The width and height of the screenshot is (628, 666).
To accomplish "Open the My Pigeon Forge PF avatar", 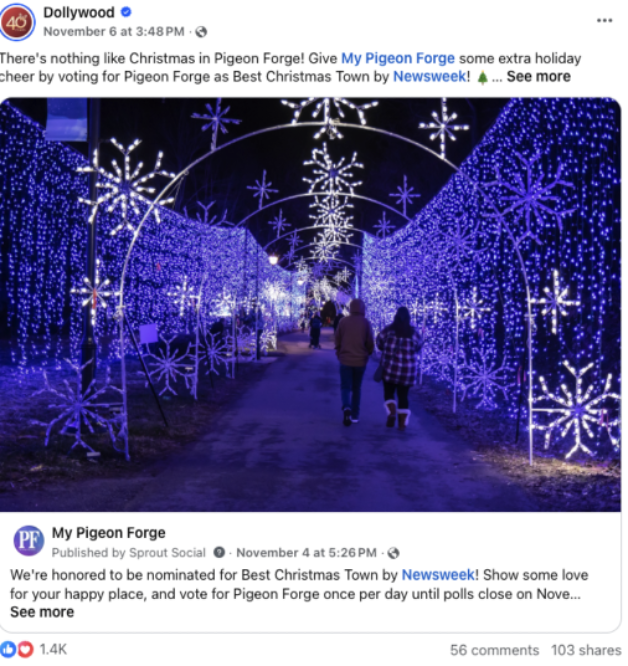I will 29,540.
